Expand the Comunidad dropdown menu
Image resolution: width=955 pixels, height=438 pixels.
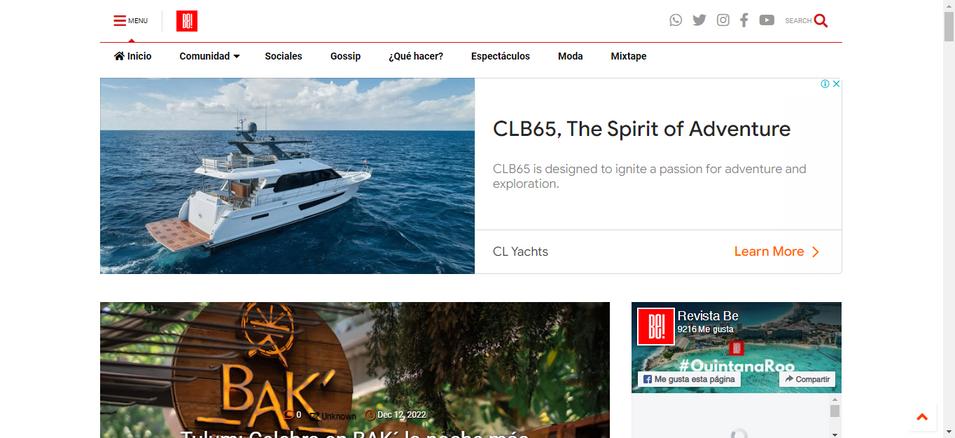pos(209,56)
